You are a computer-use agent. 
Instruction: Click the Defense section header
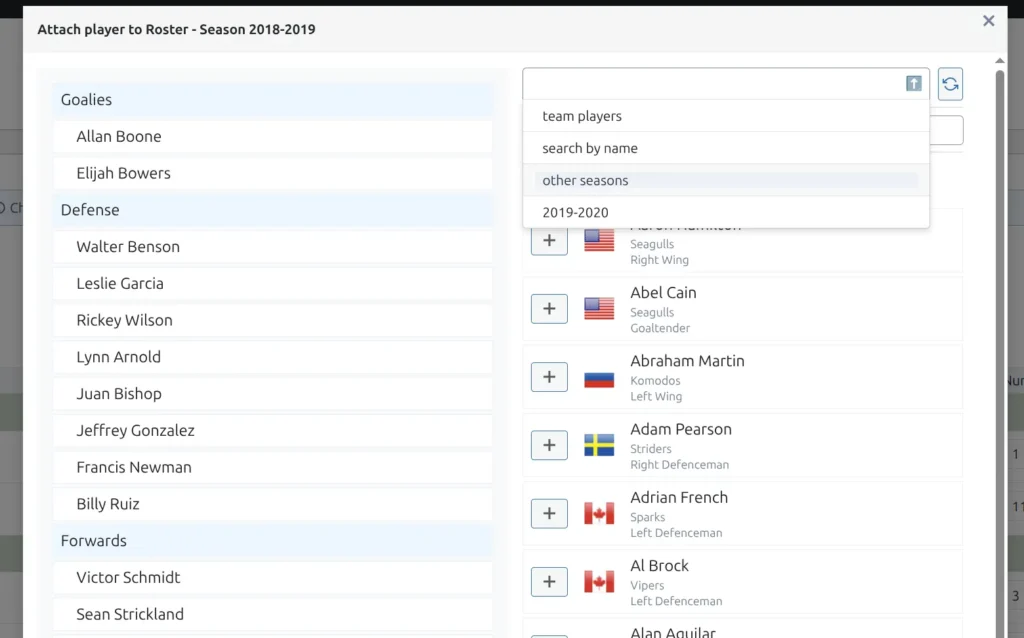point(273,210)
